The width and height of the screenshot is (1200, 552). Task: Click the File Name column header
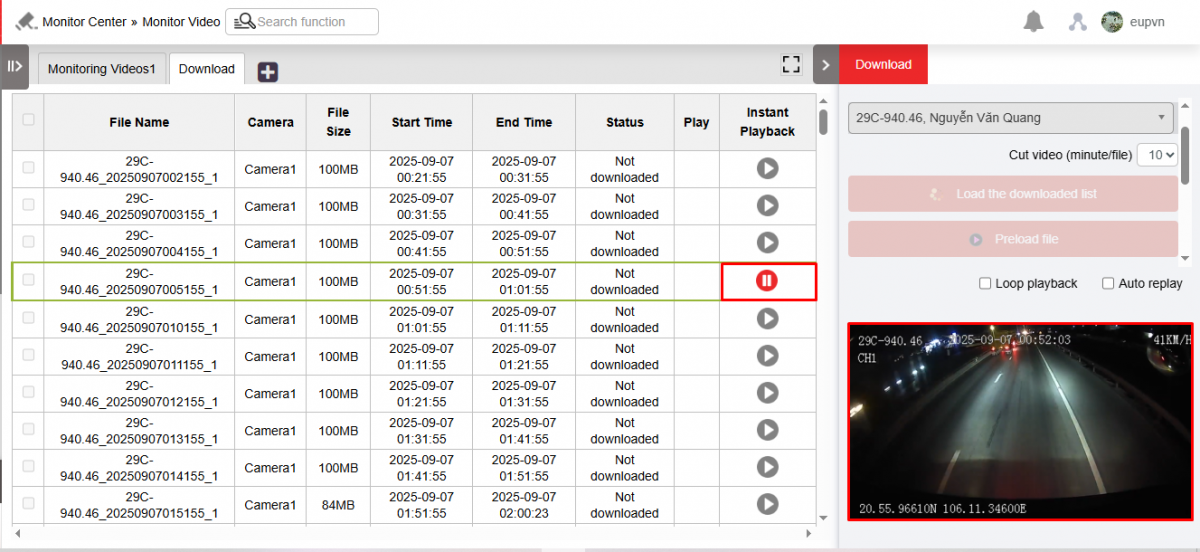pyautogui.click(x=139, y=122)
